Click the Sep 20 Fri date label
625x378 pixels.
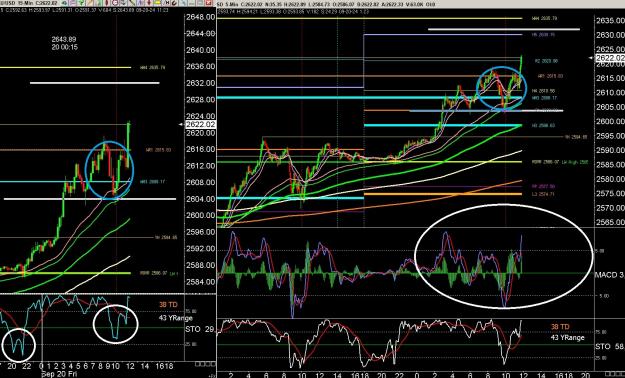point(59,374)
